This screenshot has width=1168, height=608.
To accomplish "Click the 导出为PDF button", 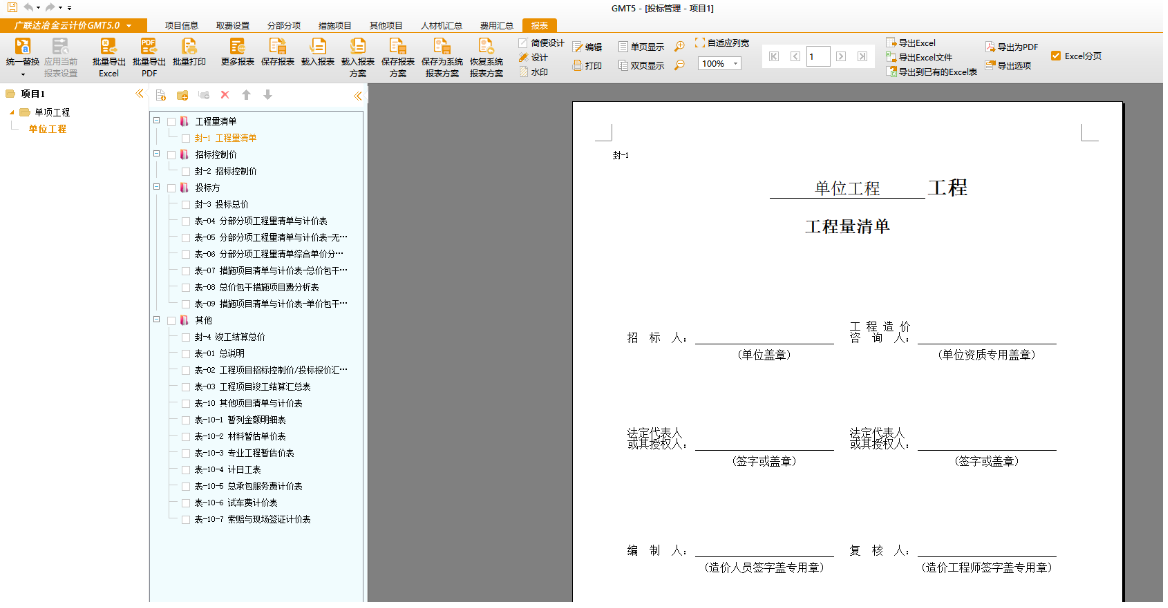I will coord(1011,47).
